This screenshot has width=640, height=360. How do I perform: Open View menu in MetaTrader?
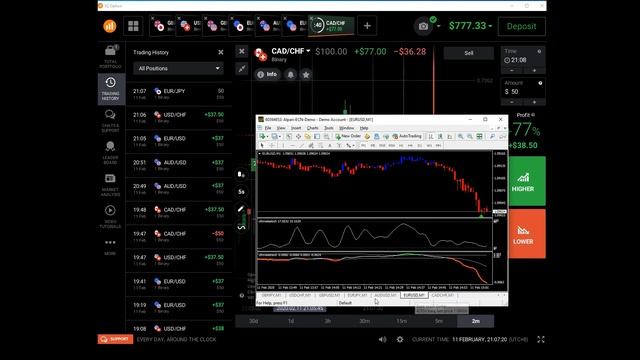click(281, 128)
